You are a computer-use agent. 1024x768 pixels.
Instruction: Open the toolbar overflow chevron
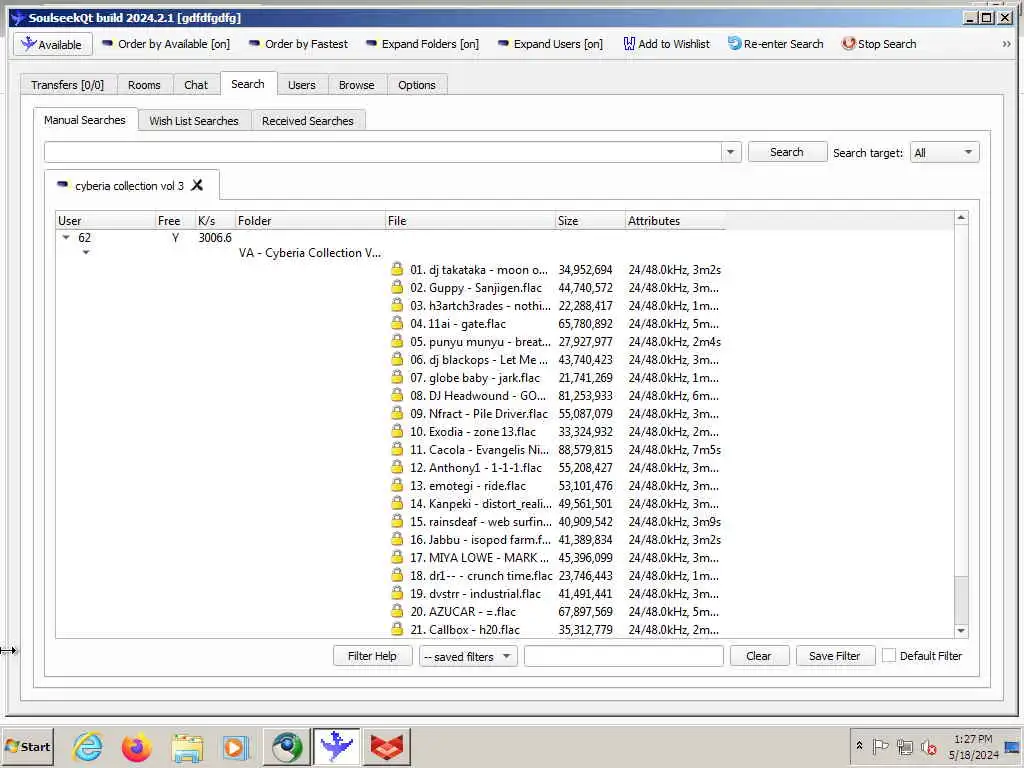click(x=1006, y=44)
